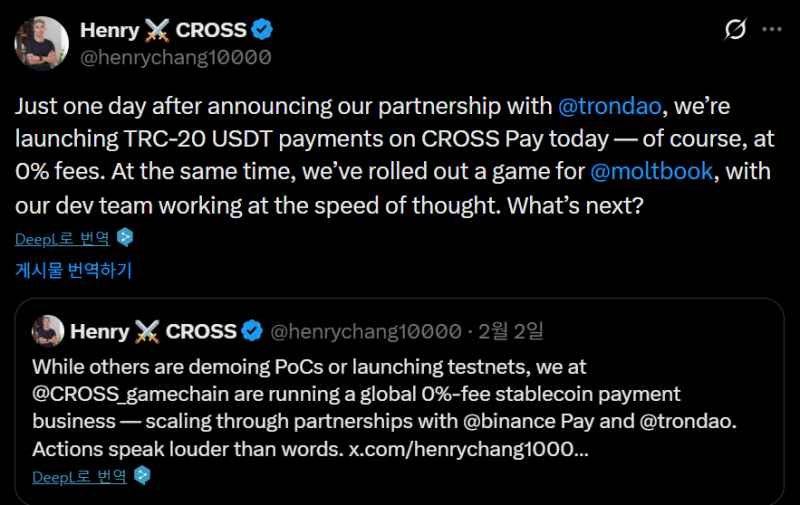The height and width of the screenshot is (505, 800).
Task: Click the small avatar in quoted post
Action: click(48, 330)
